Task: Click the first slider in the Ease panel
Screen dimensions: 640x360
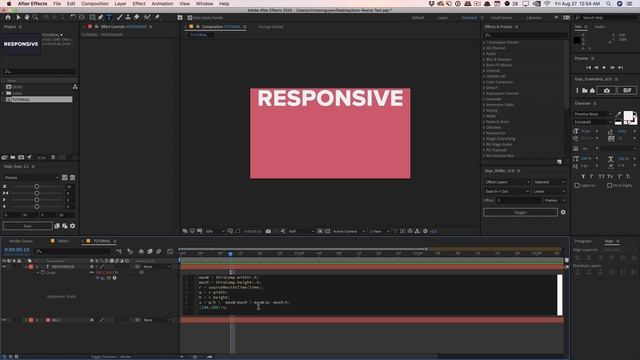Action: point(37,187)
